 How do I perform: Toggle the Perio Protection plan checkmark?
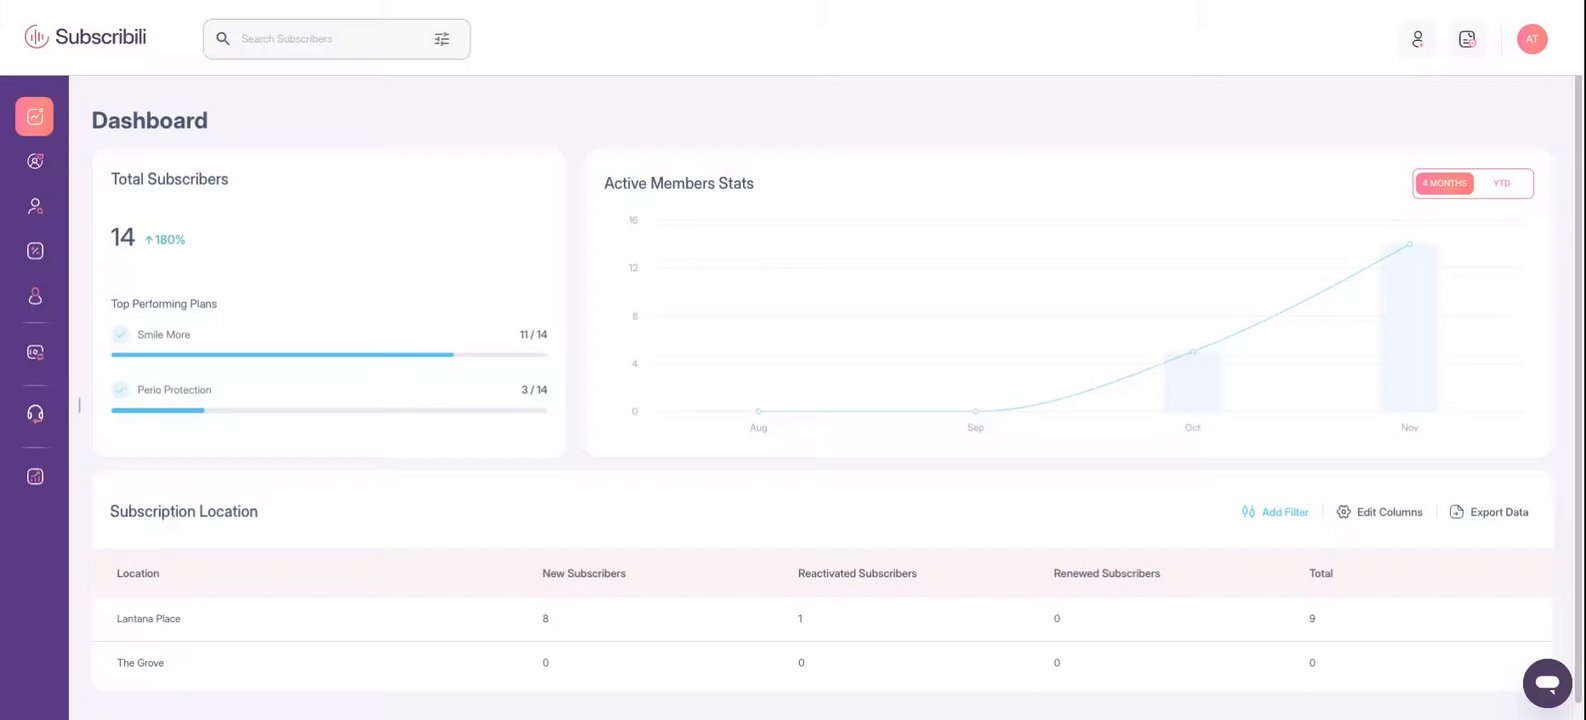121,390
